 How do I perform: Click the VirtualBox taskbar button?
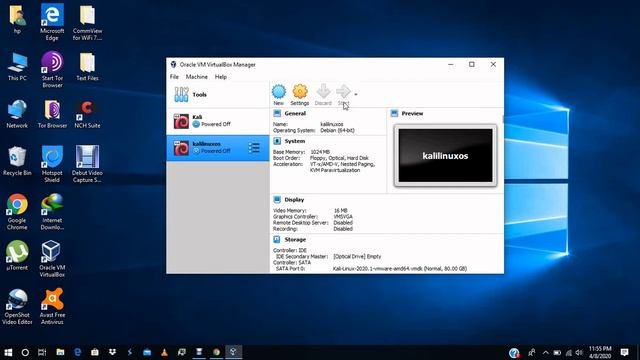[x=233, y=352]
